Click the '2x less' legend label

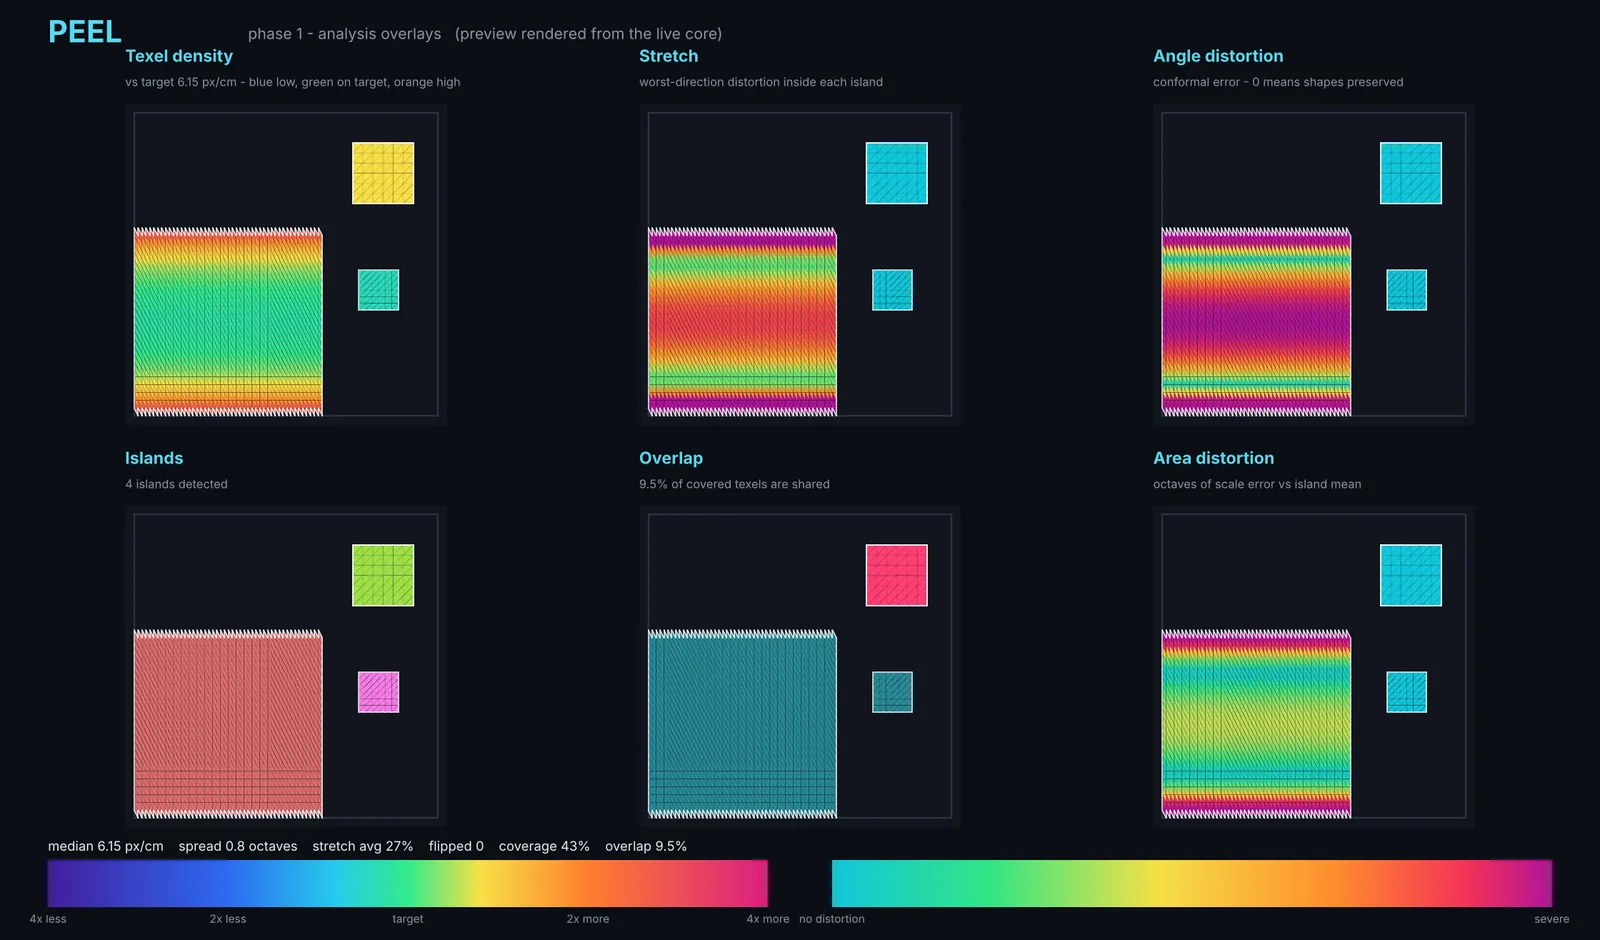point(228,919)
